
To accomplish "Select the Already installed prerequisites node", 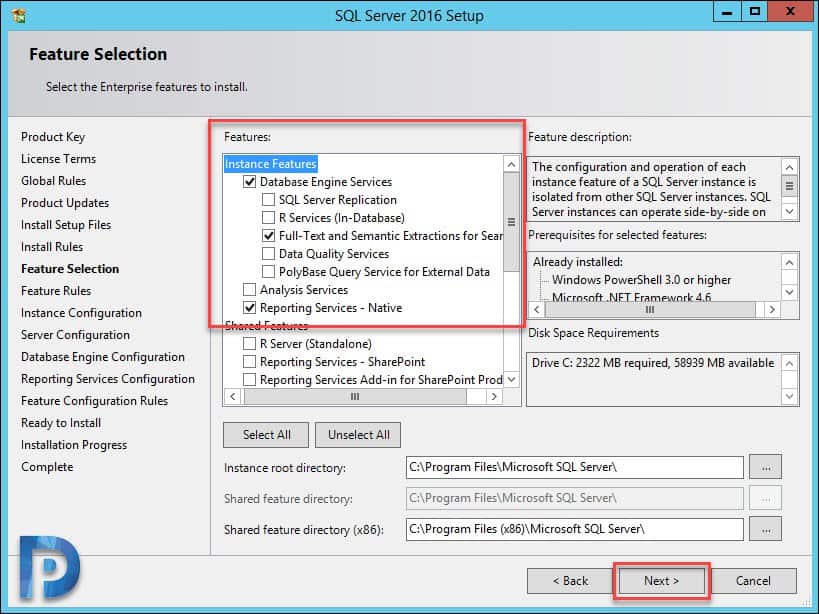I will 578,262.
